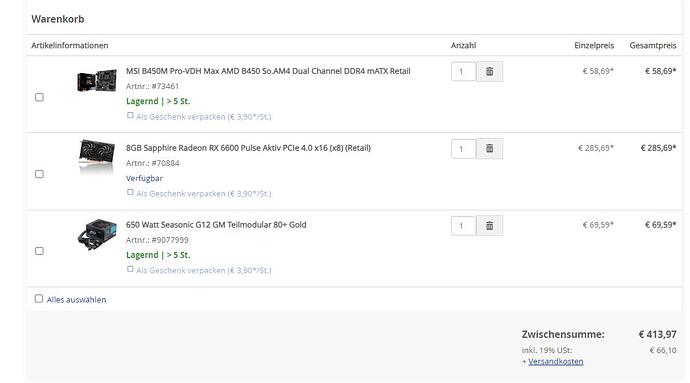This screenshot has height=383, width=690.
Task: Click the 'Verfügbar' availability status
Action: (x=144, y=178)
